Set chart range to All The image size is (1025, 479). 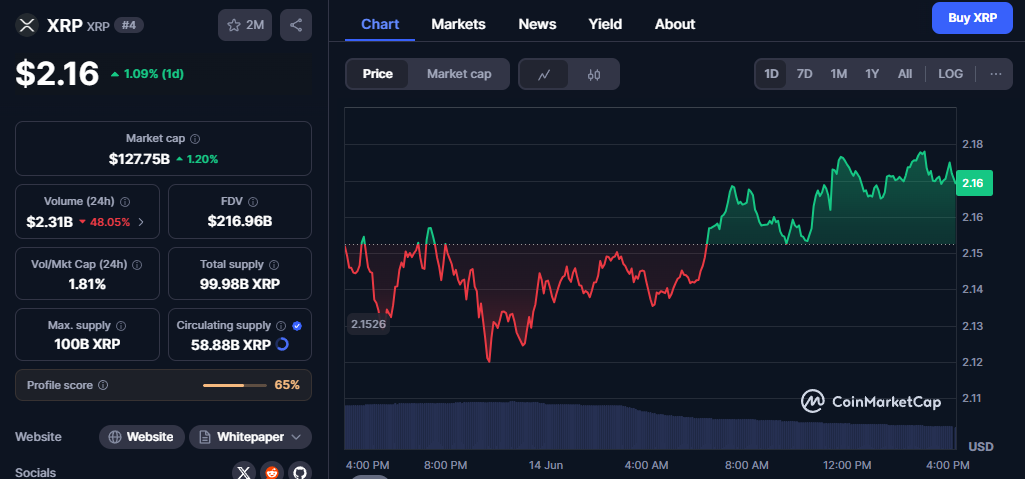pyautogui.click(x=905, y=74)
